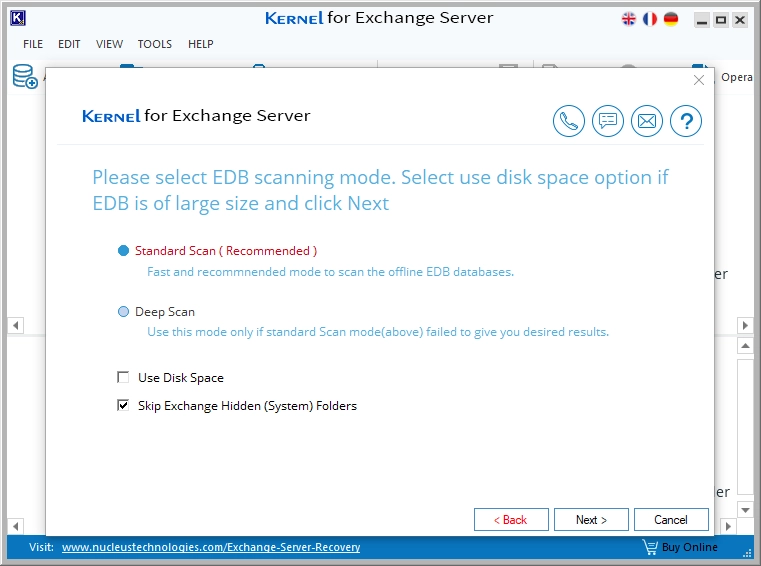Select the Deep Scan radio button
The image size is (761, 566).
[x=123, y=312]
